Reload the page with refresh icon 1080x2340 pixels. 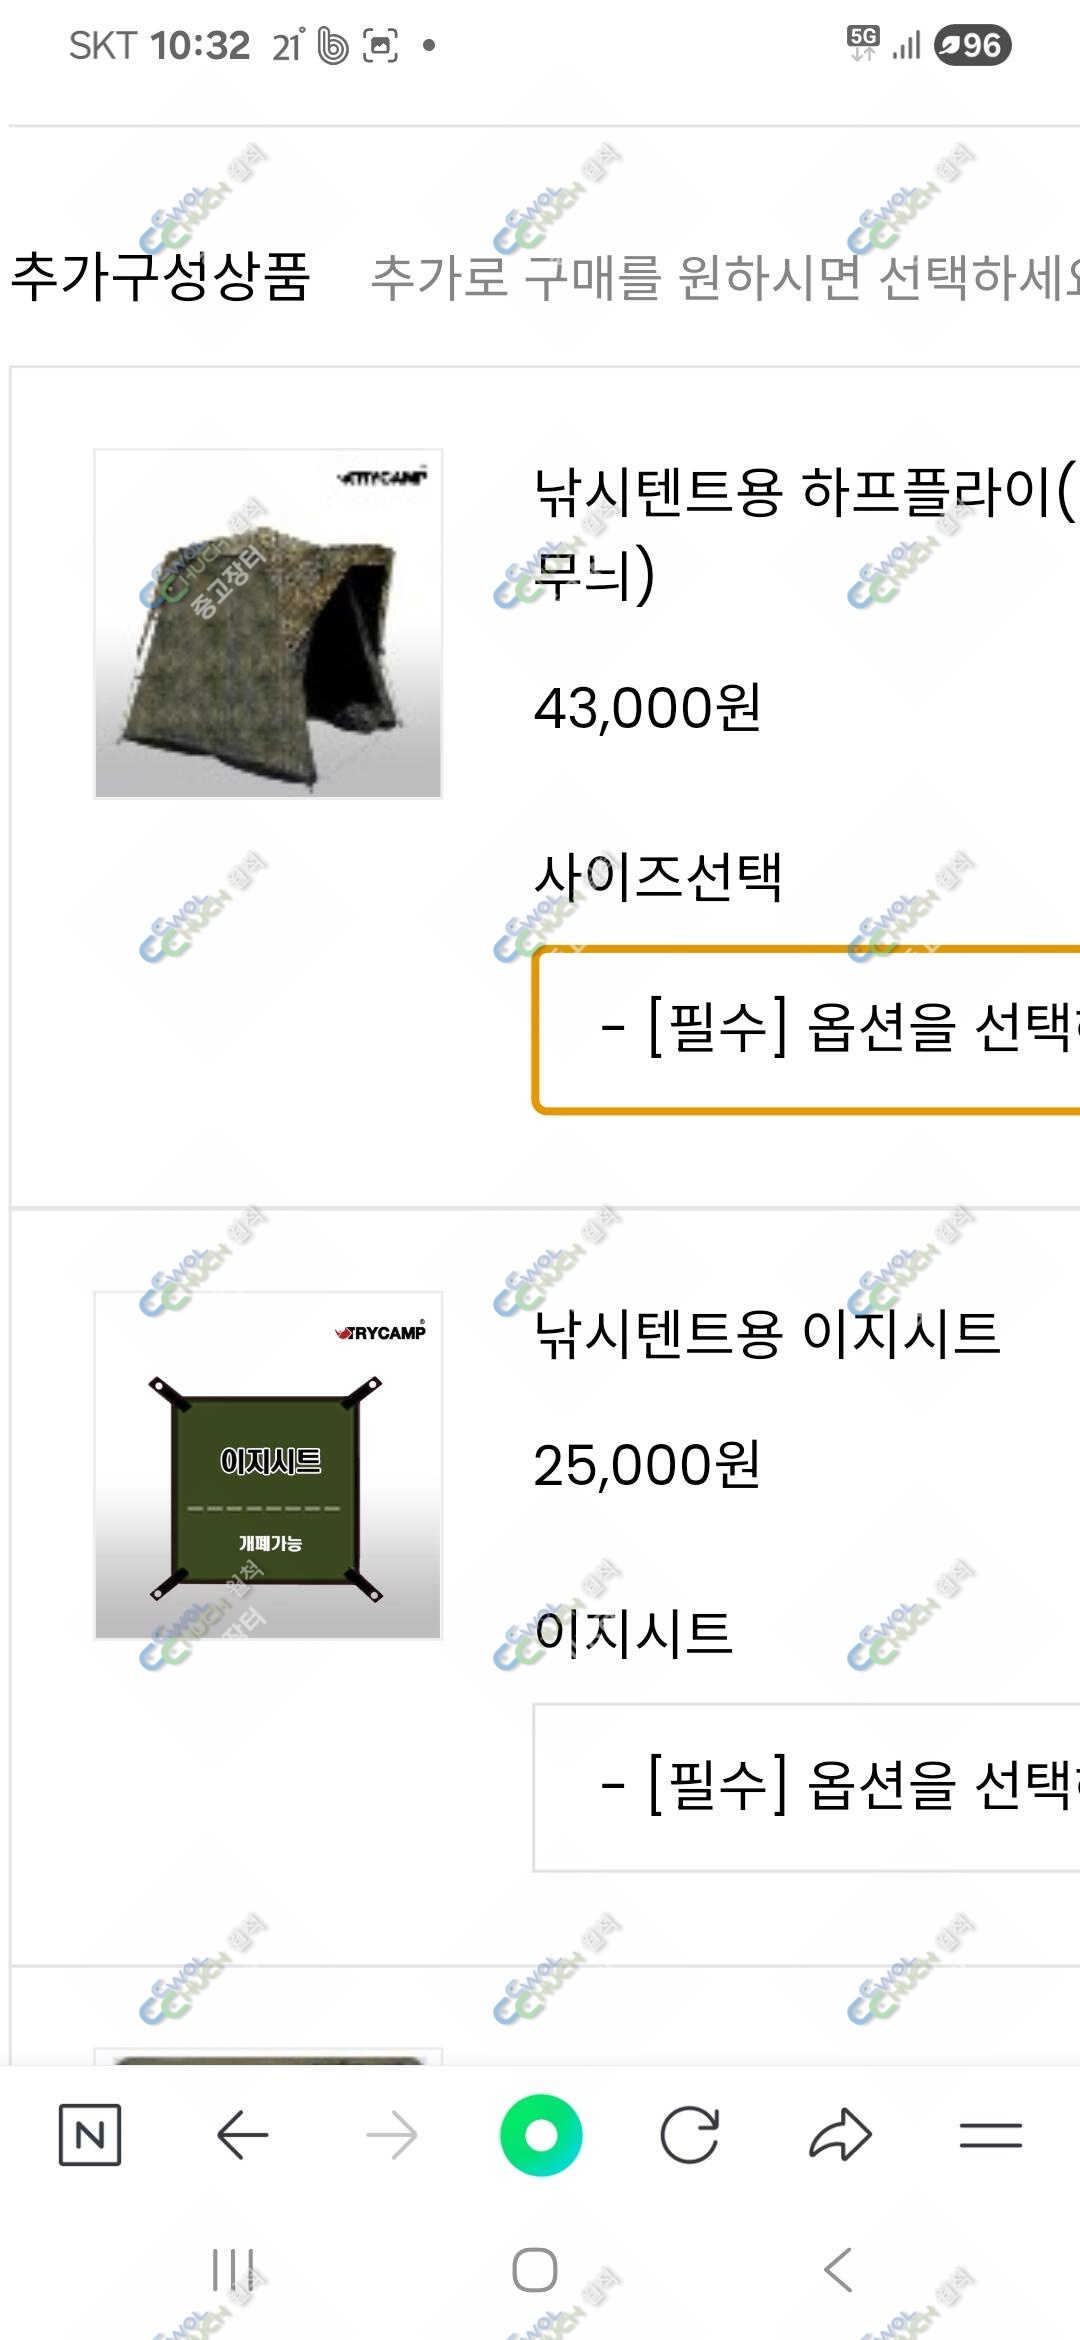(690, 2135)
